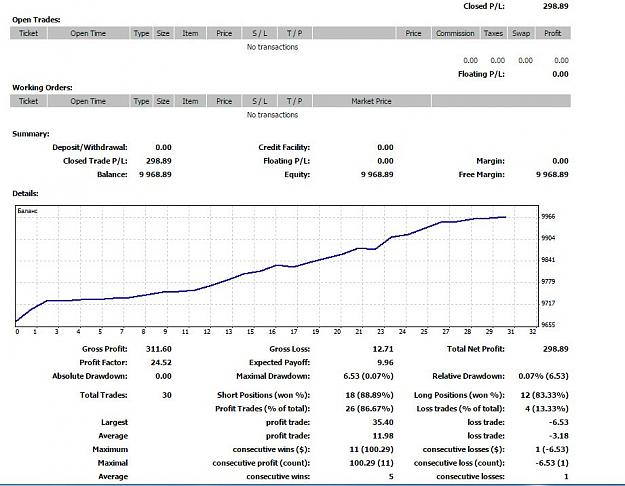The width and height of the screenshot is (625, 486).
Task: Click the 'Баланс' chart legend label
Action: coord(27,211)
